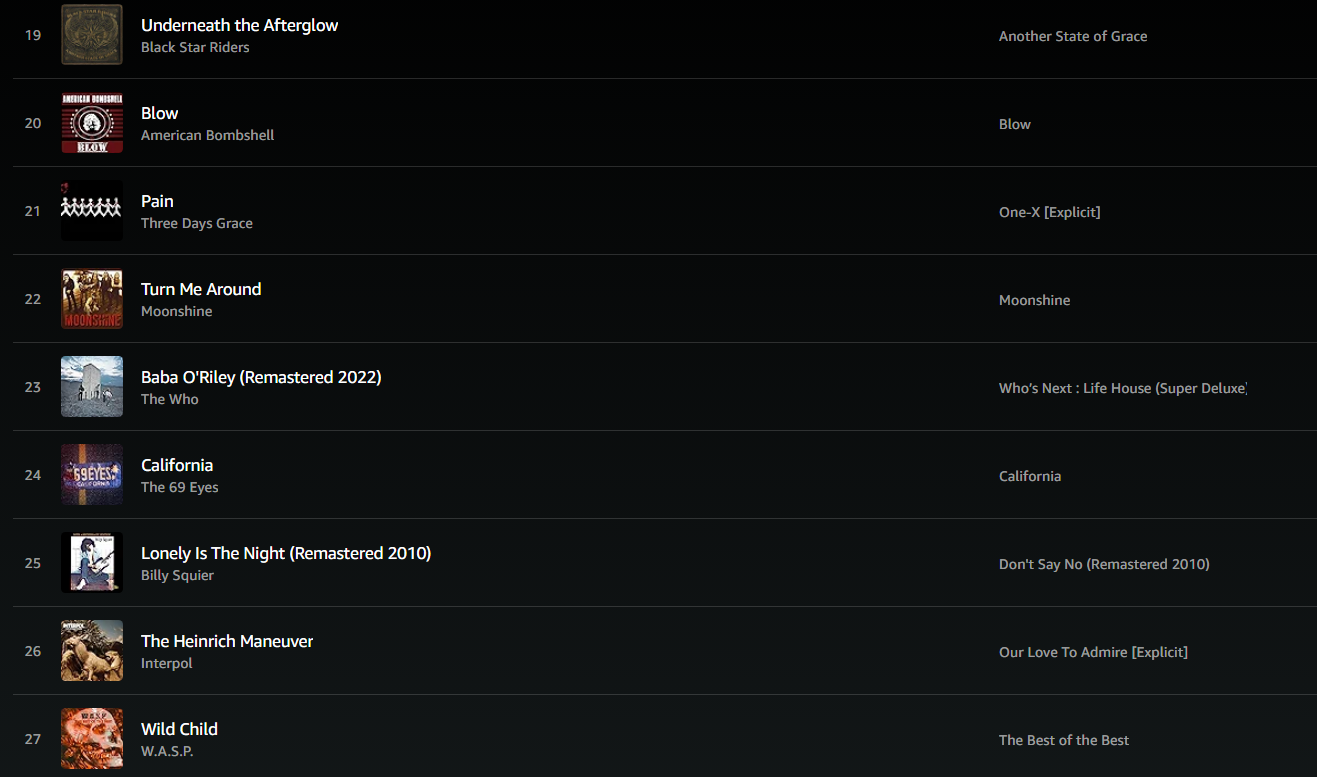Open album Our Love To Admire [Explicit]
Image resolution: width=1317 pixels, height=777 pixels.
coord(1093,652)
